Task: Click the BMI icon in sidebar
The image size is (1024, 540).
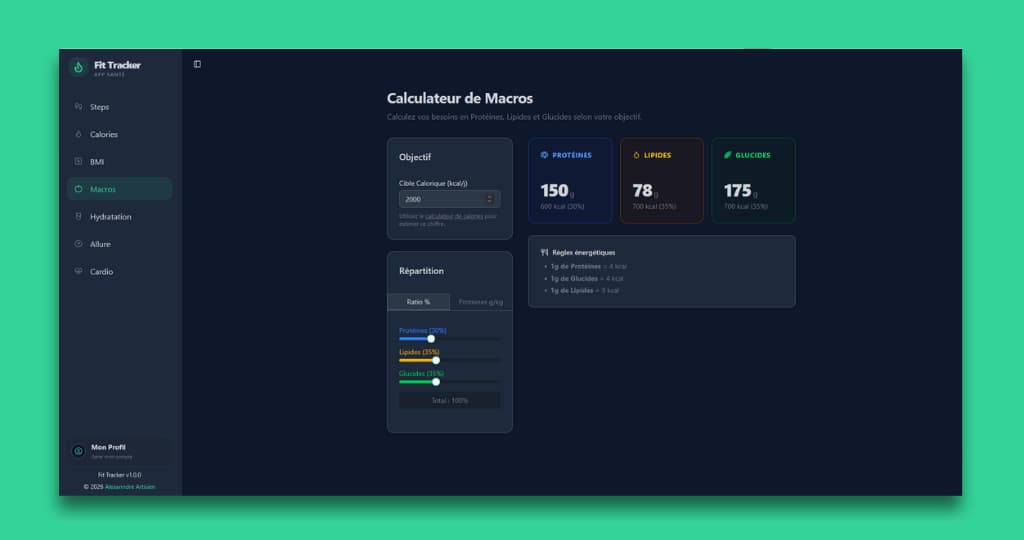Action: 78,161
